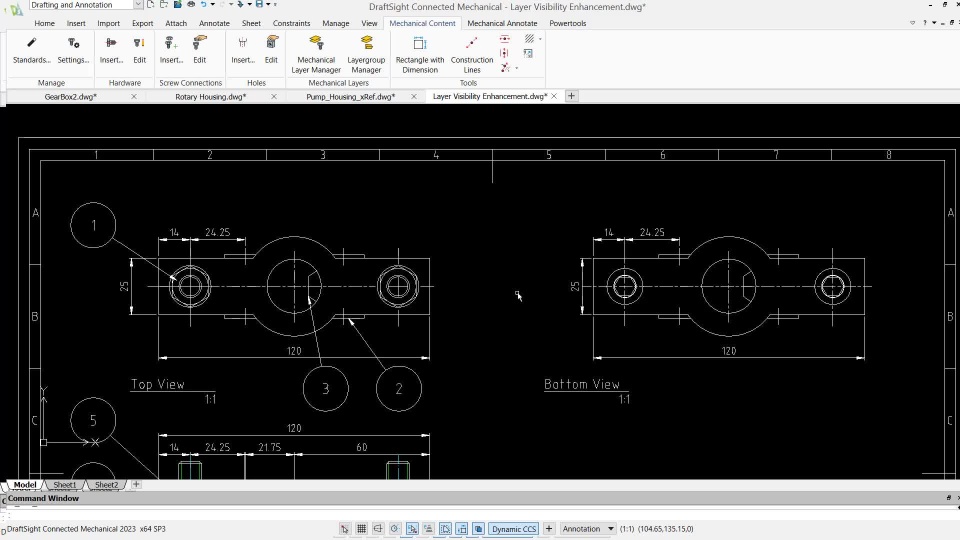Open the Constraints ribbon tab

[291, 23]
